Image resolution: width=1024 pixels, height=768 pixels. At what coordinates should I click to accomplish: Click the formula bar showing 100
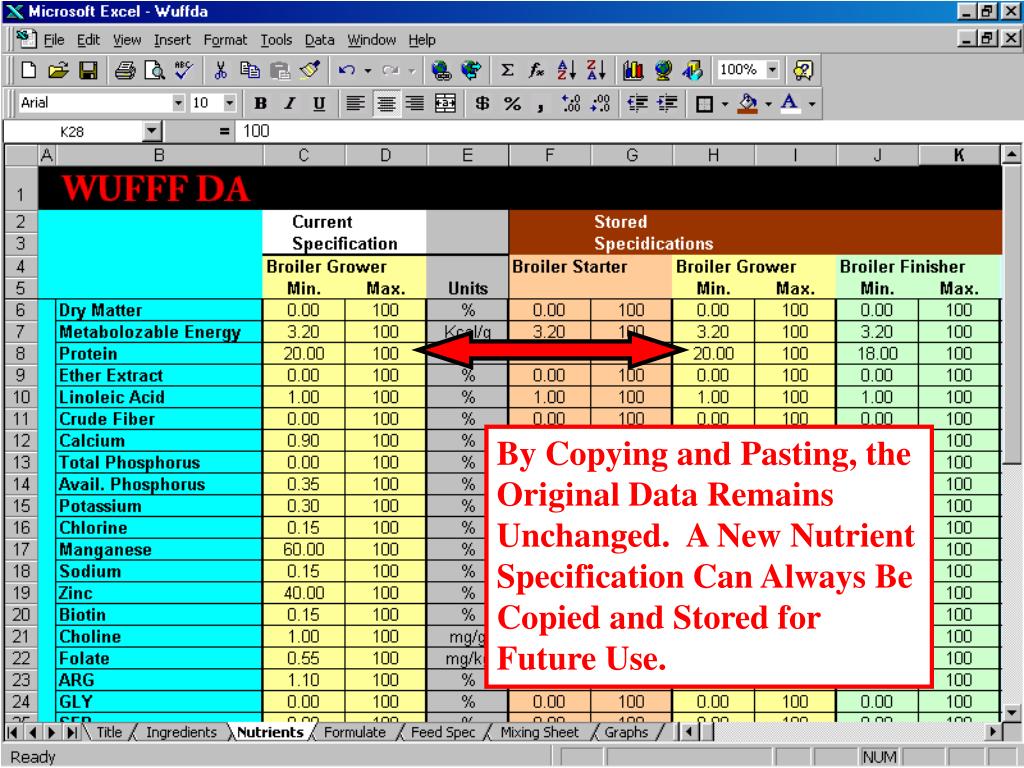tap(627, 131)
